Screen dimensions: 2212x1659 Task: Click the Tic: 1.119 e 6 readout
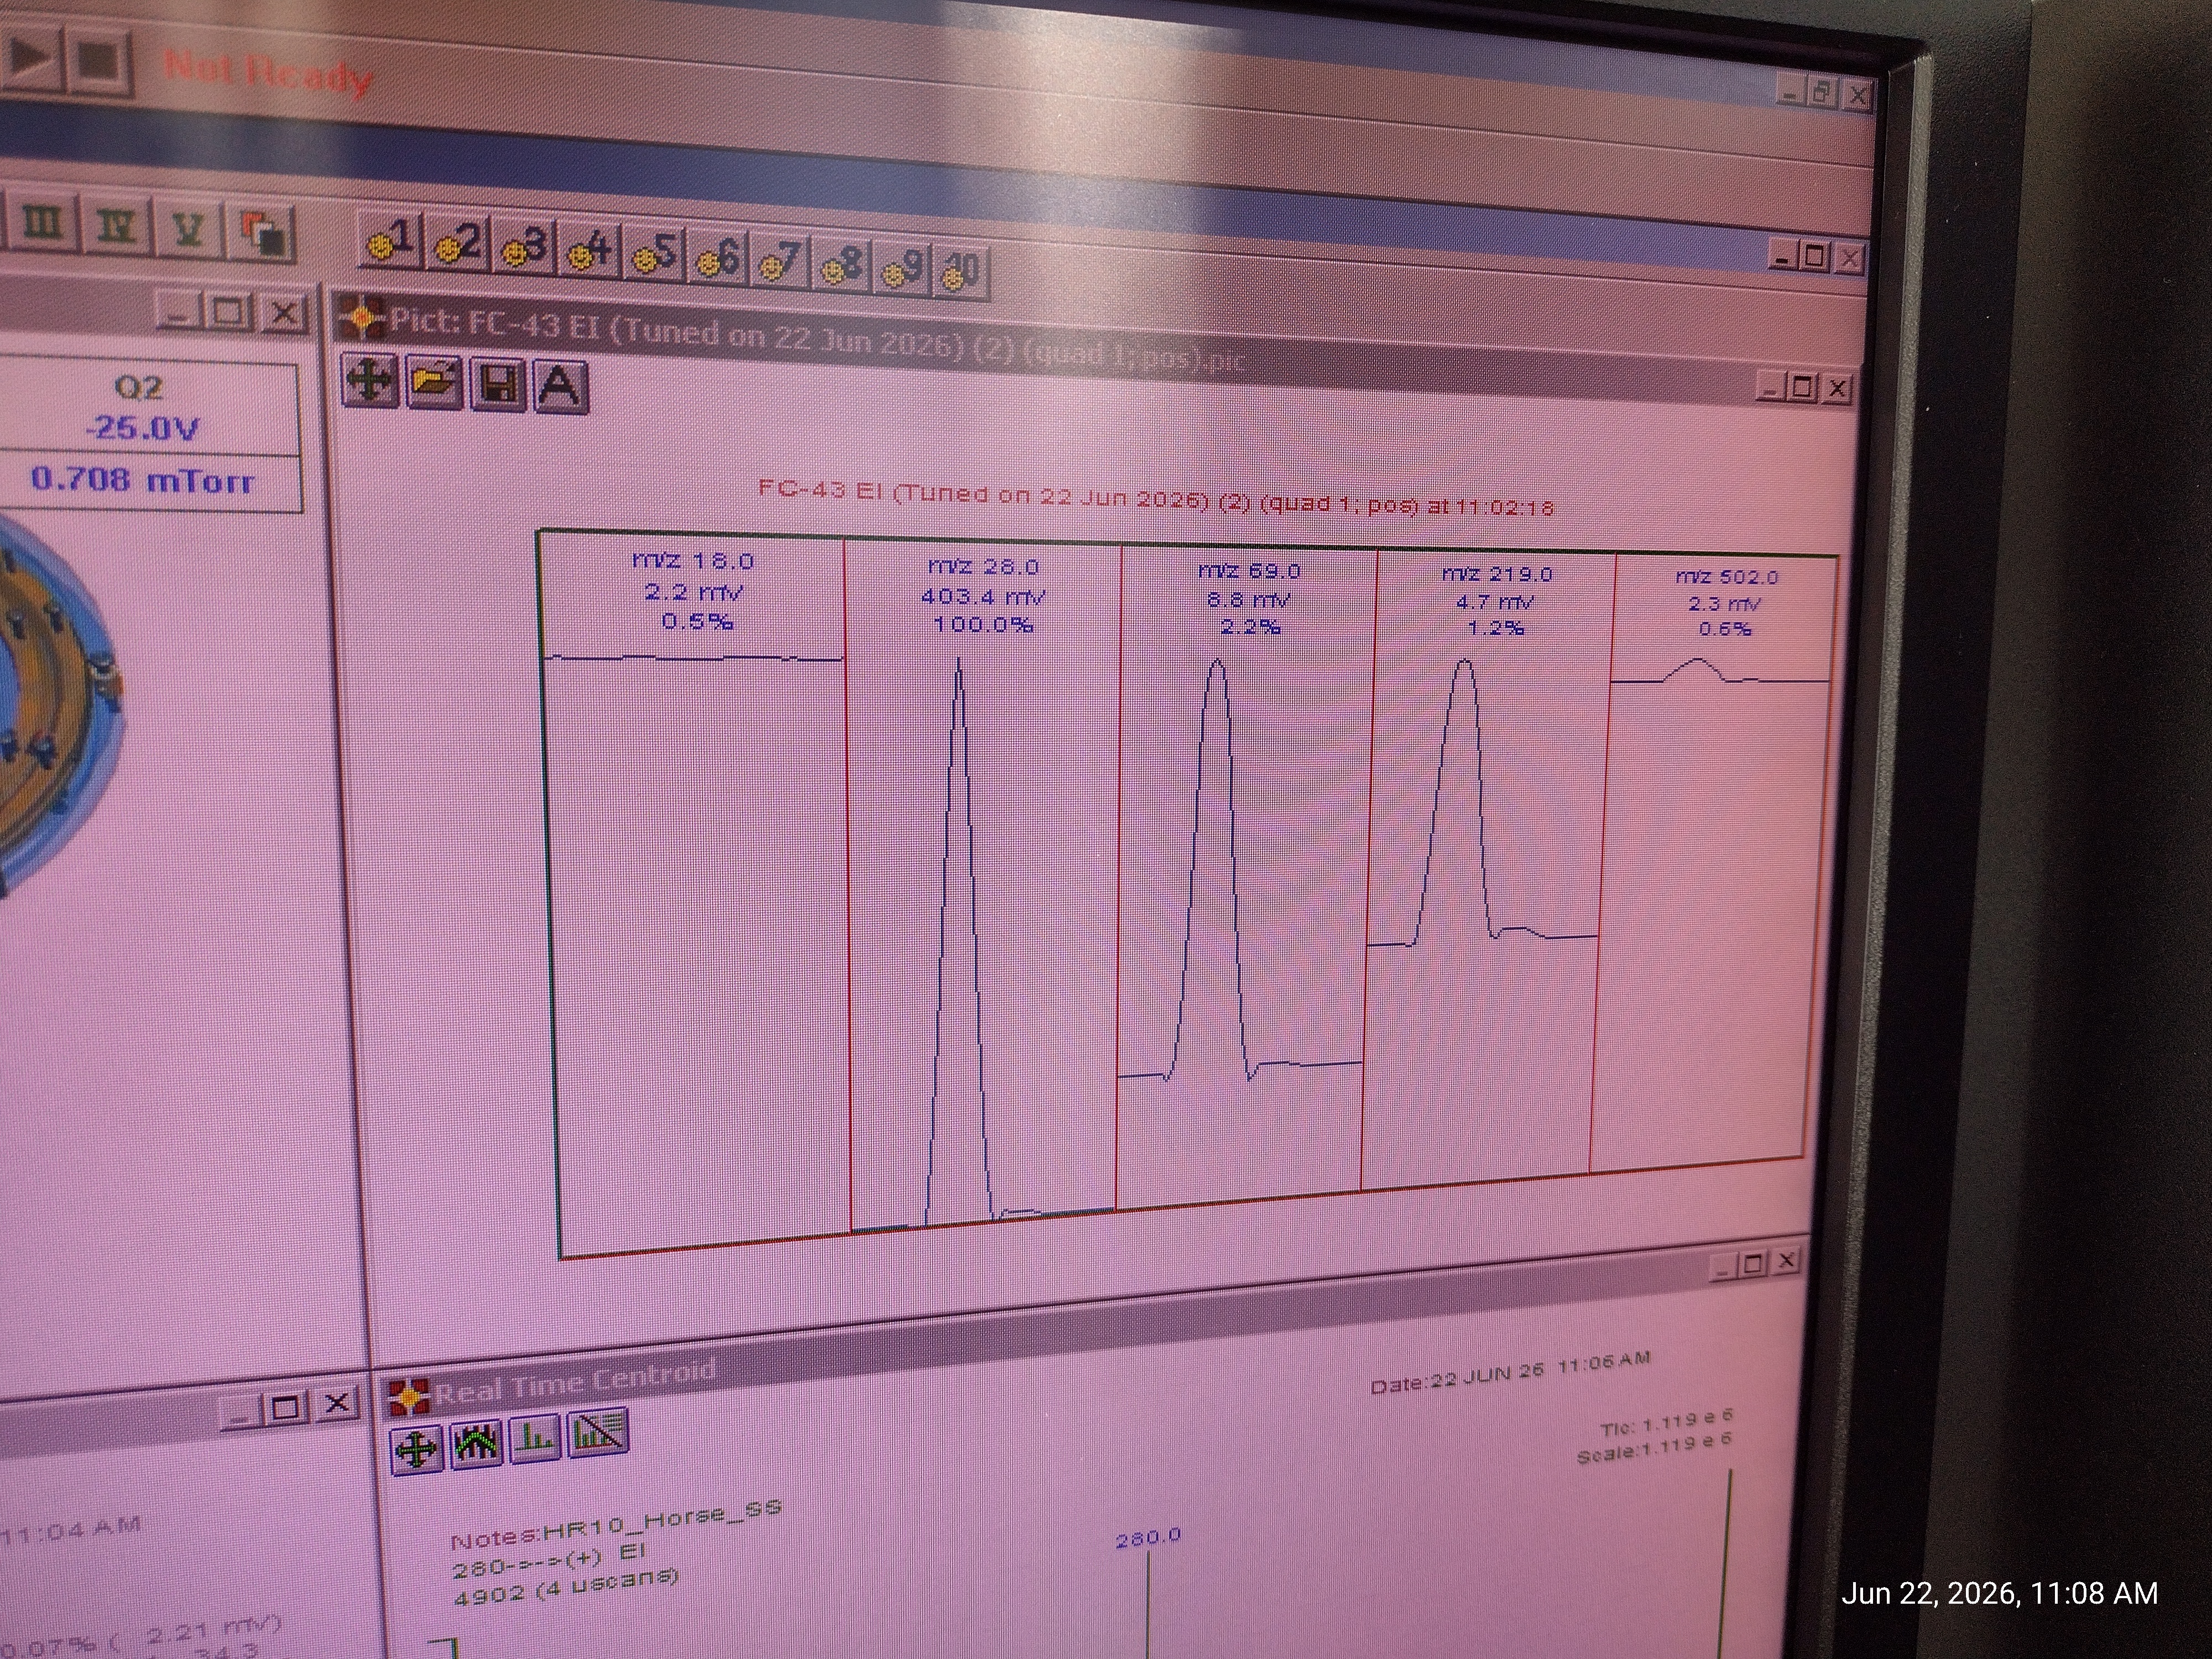(1666, 1424)
